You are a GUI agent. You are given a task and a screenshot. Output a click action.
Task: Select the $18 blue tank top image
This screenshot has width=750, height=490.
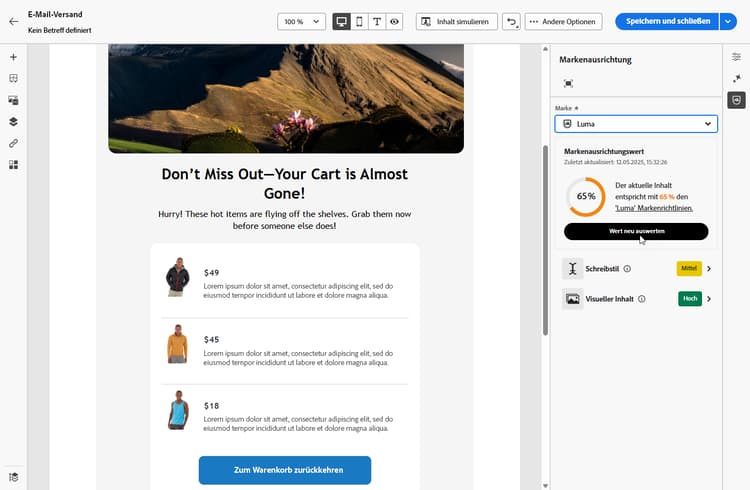pyautogui.click(x=178, y=410)
